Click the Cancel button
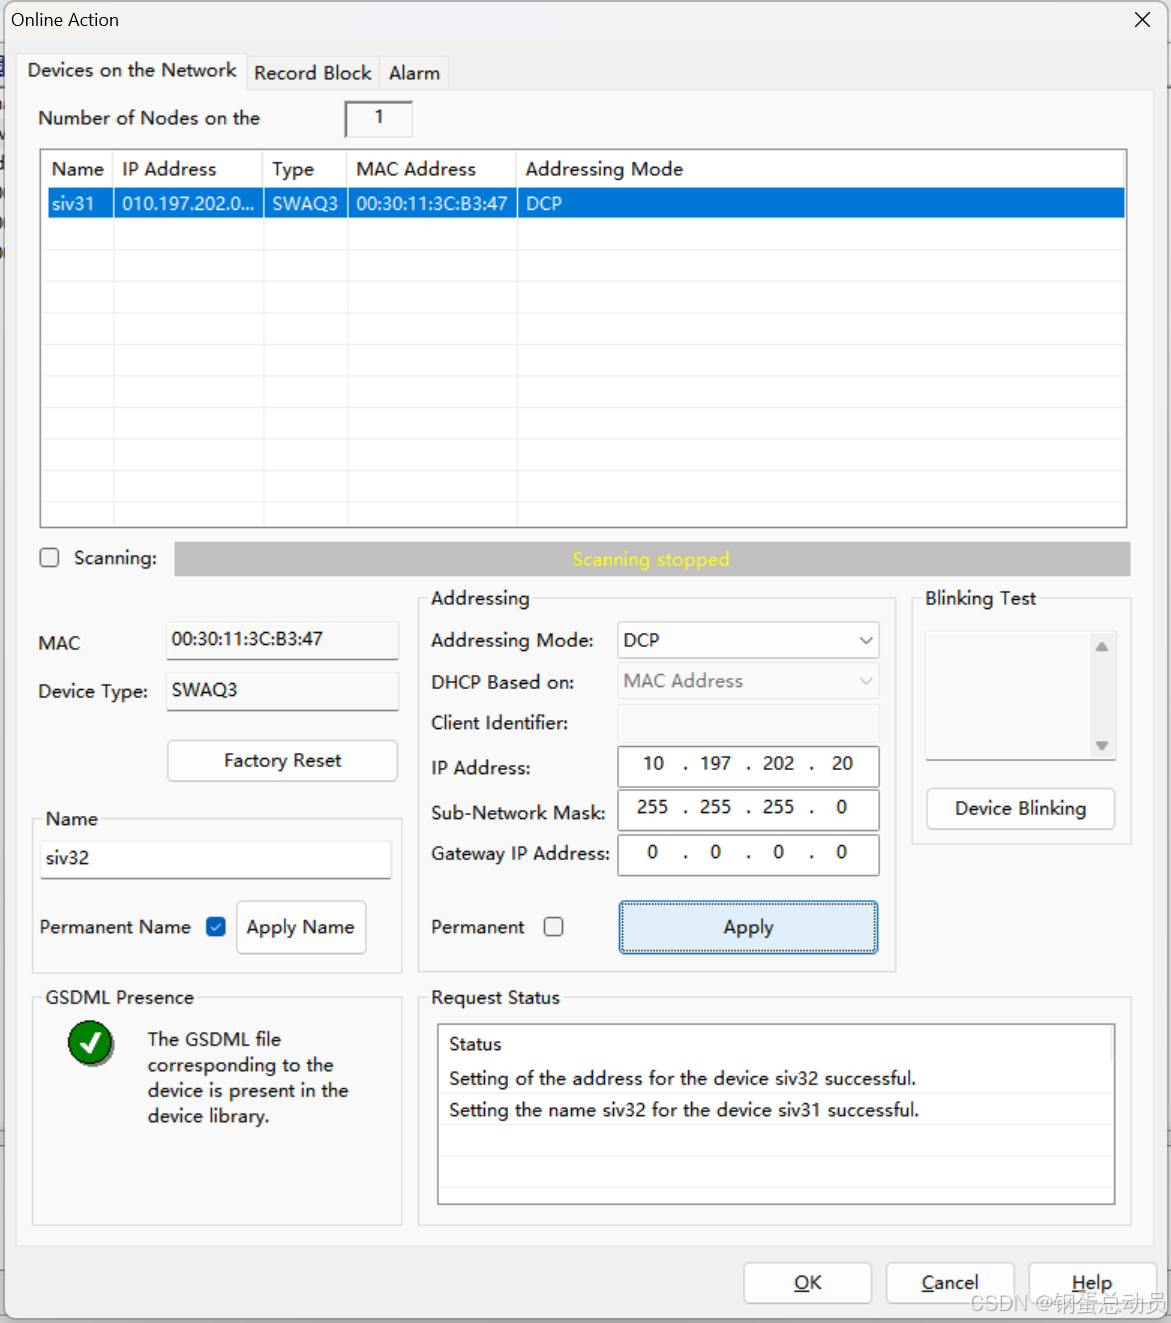Image resolution: width=1171 pixels, height=1323 pixels. point(950,1283)
